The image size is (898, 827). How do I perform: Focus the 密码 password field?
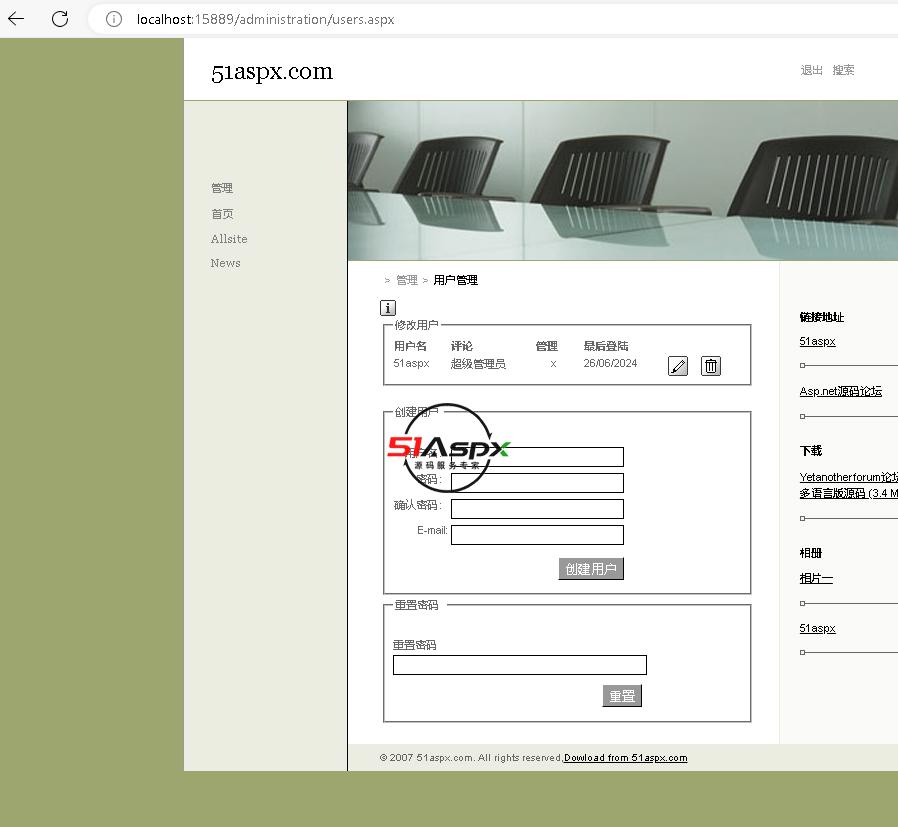537,483
